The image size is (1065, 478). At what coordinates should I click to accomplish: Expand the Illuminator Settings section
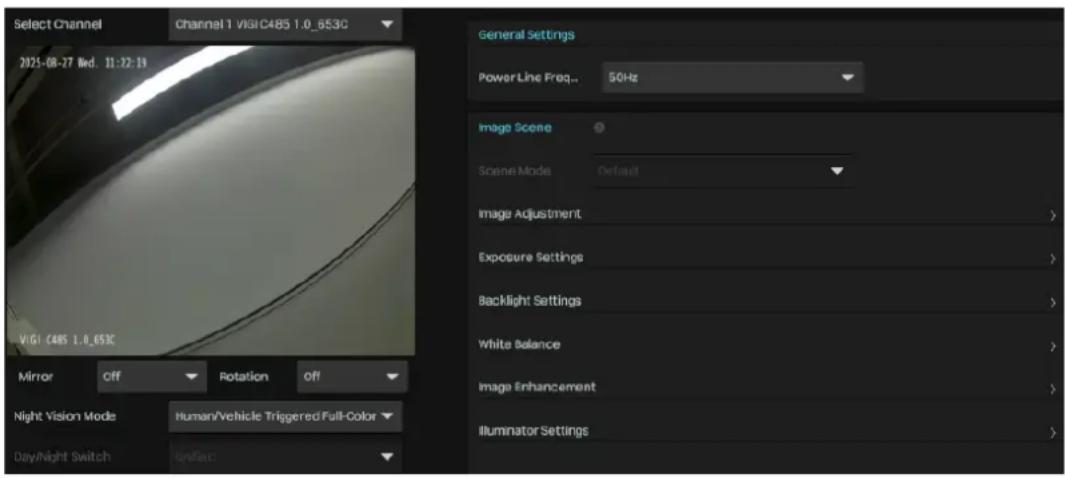pos(768,431)
